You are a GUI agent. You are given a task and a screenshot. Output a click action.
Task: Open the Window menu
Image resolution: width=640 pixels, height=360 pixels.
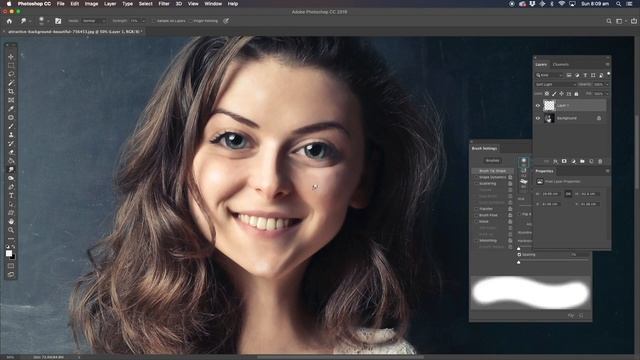(x=213, y=4)
